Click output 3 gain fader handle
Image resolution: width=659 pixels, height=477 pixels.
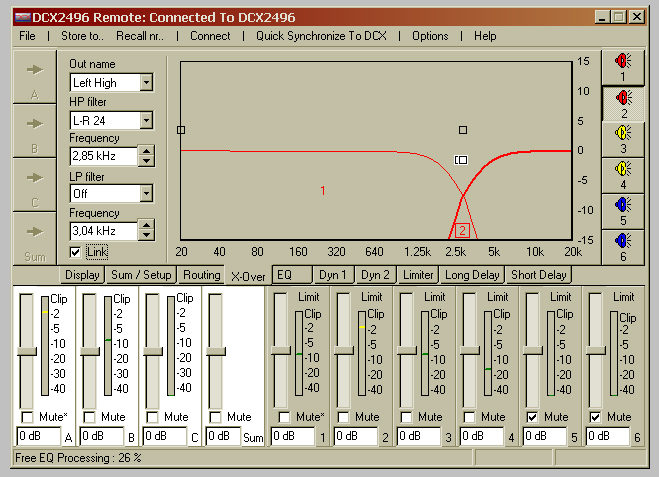(x=406, y=351)
